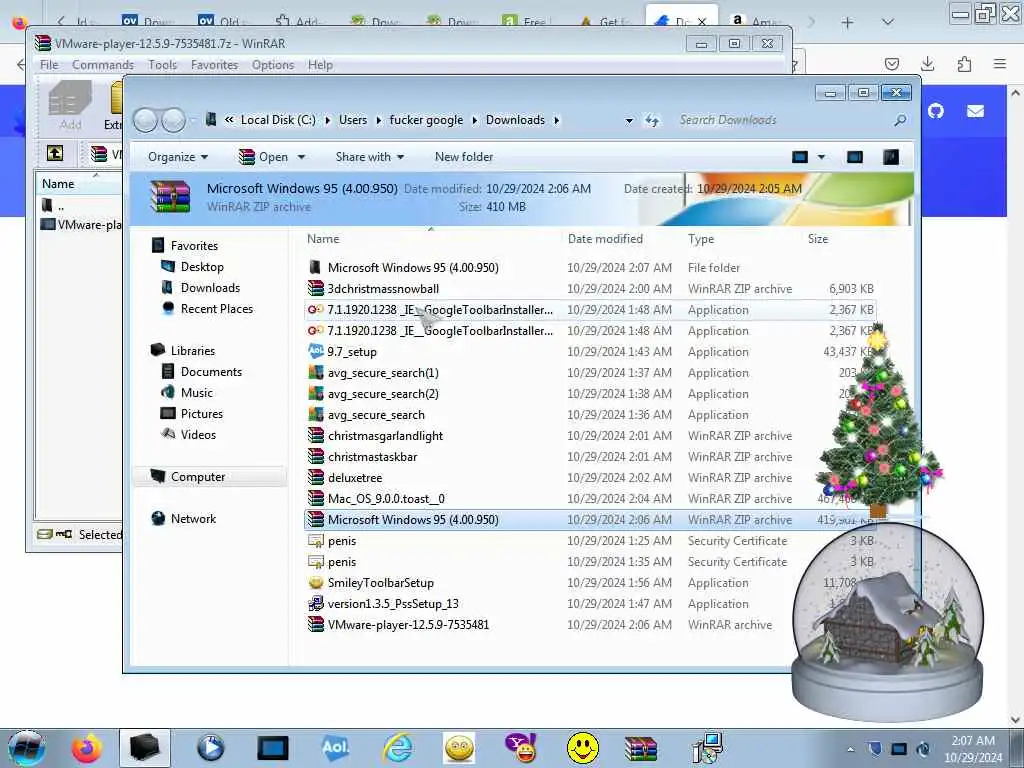The height and width of the screenshot is (768, 1024).
Task: Click the envelope mail icon on webpage
Action: (976, 111)
